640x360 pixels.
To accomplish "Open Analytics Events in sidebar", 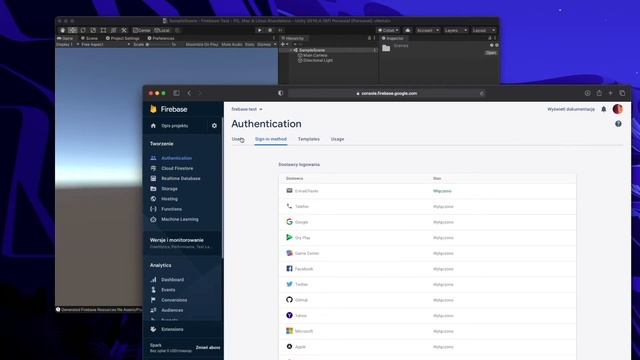I will 168,290.
